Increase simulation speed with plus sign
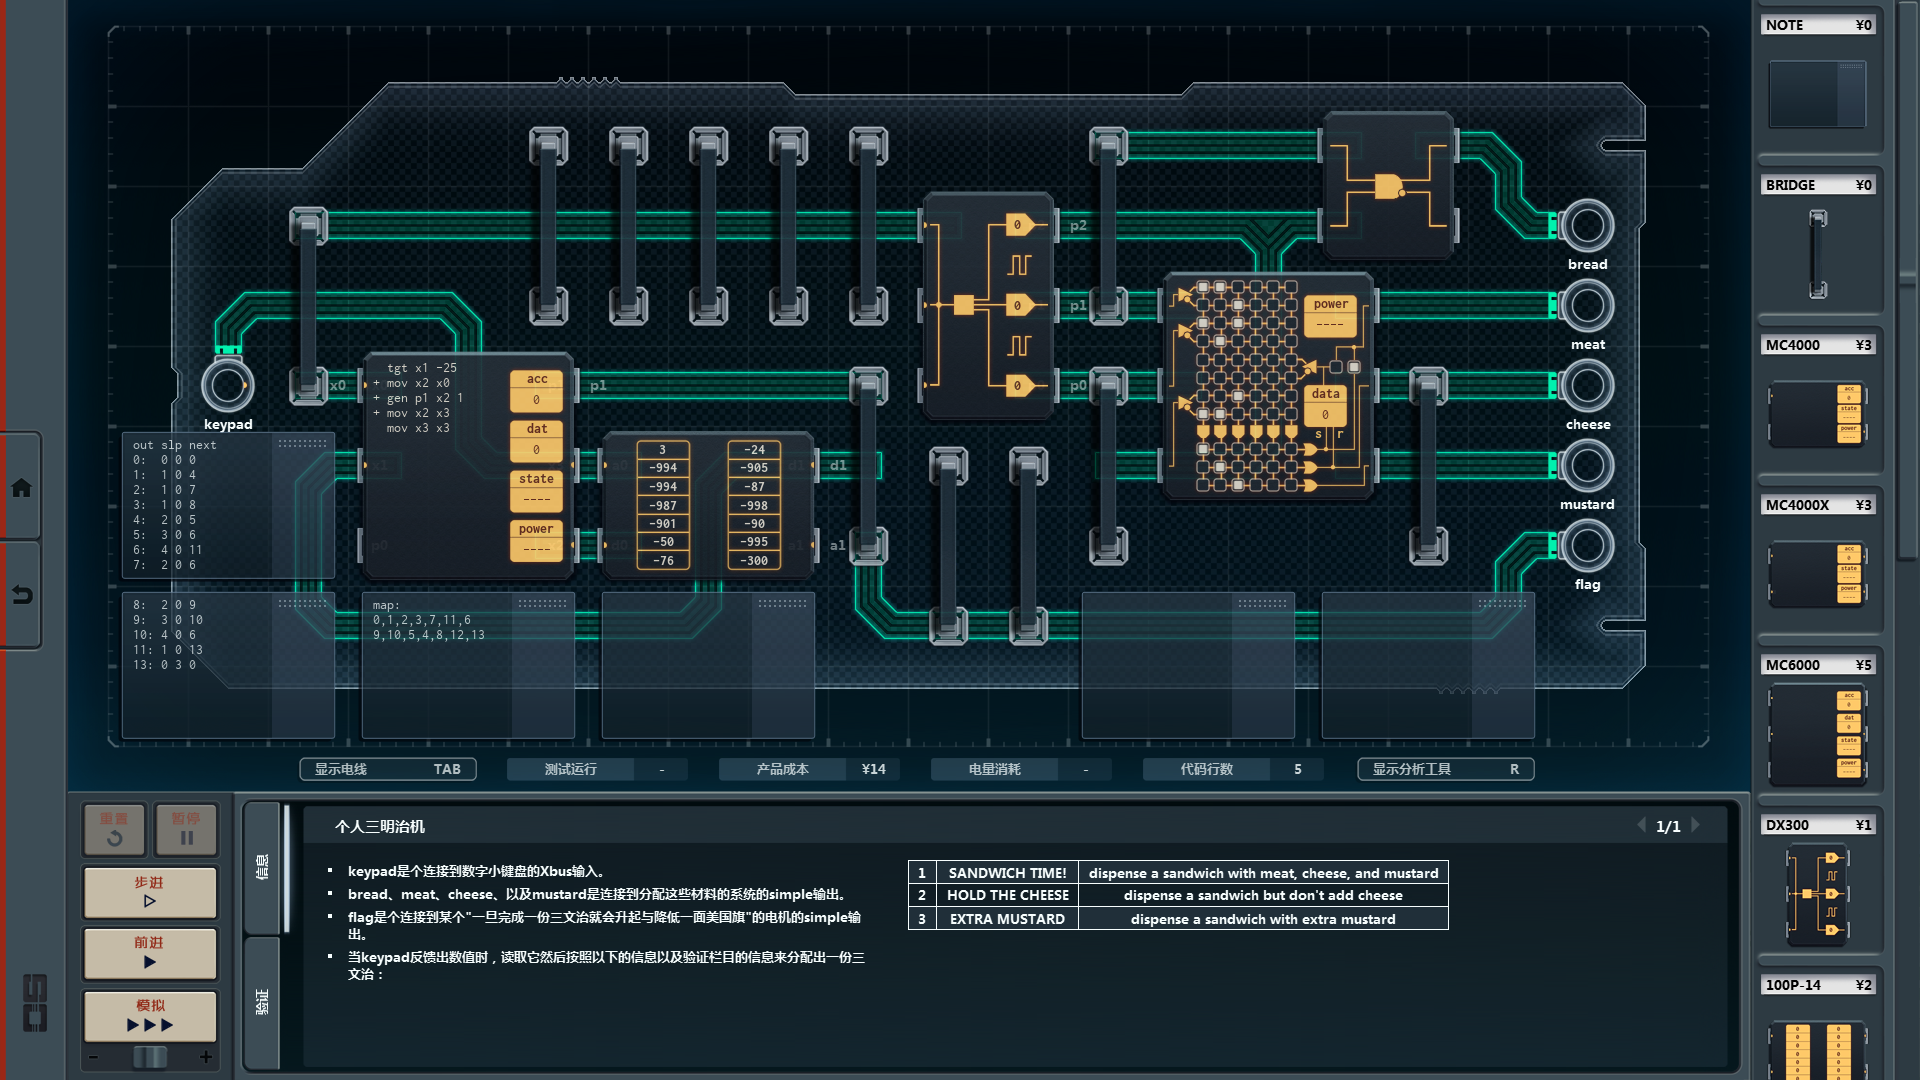Screen dimensions: 1920x1080 coord(206,1057)
